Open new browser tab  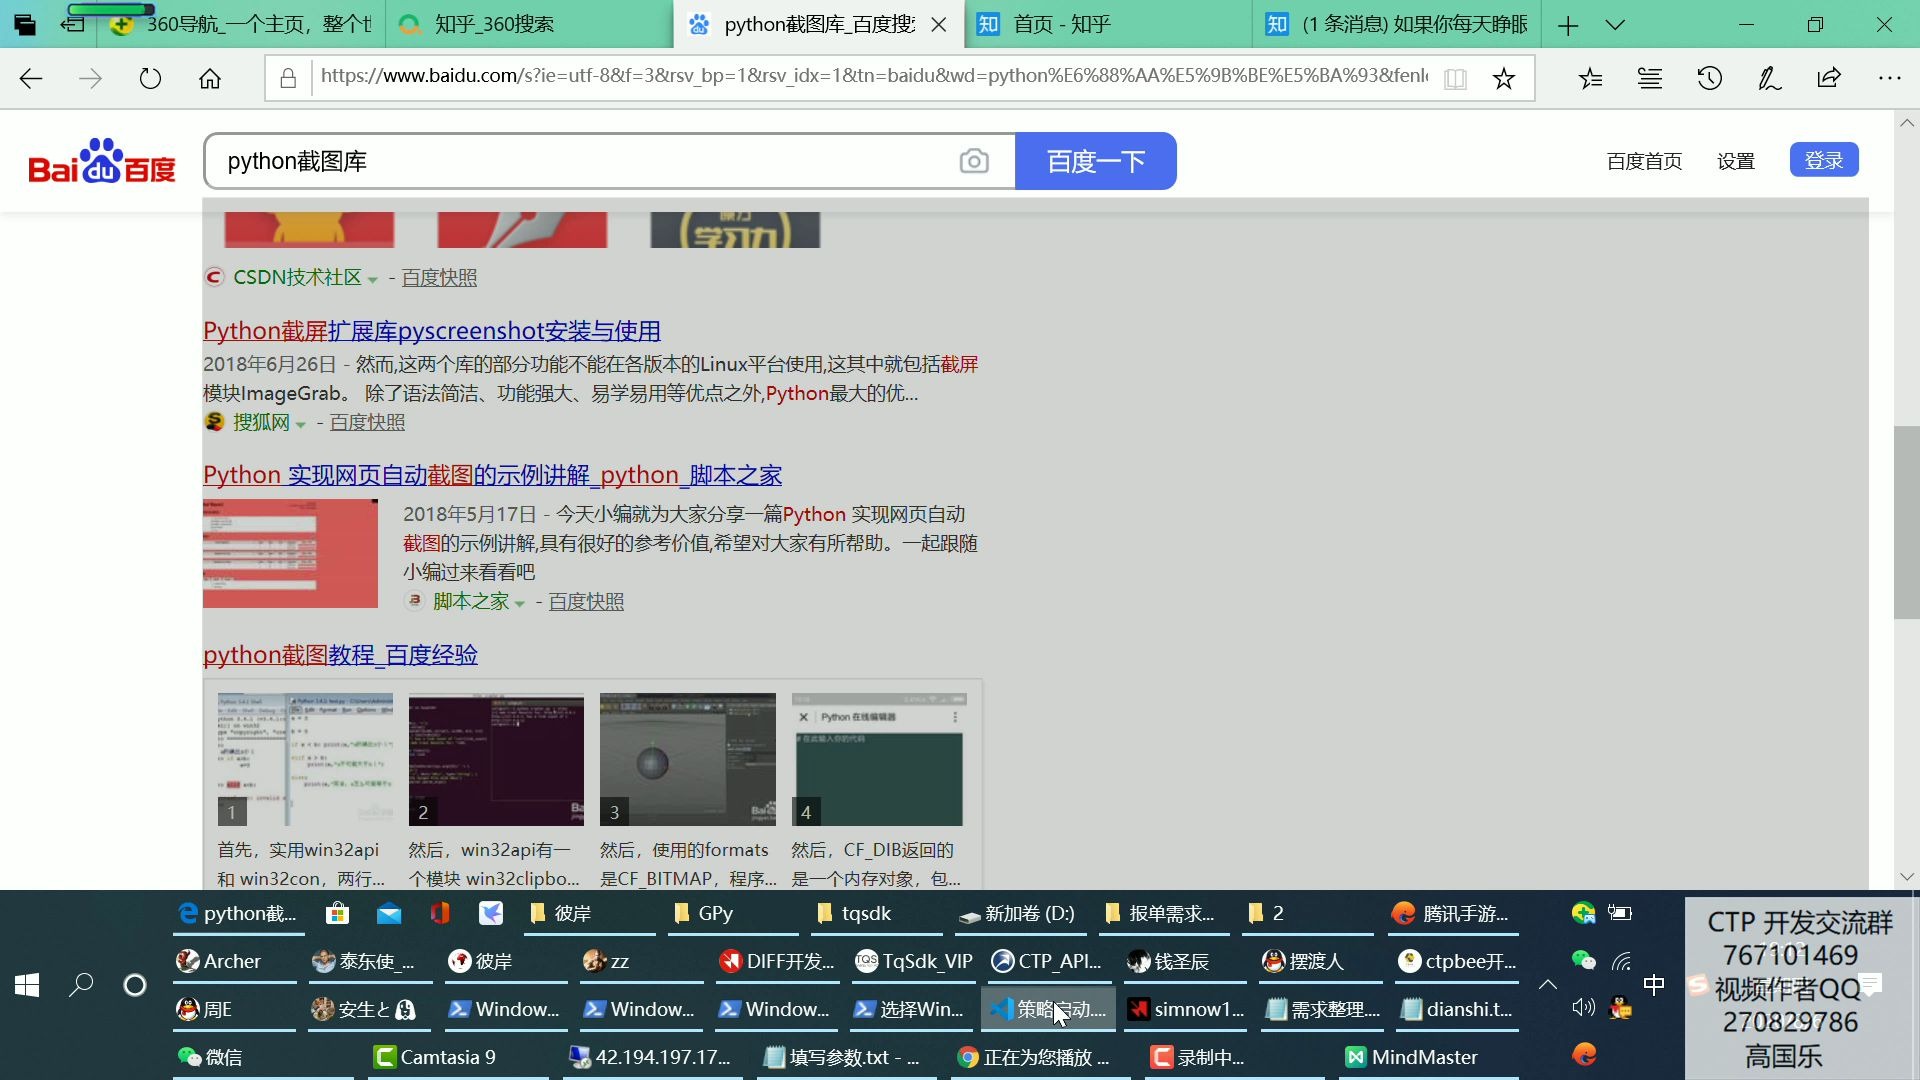coord(1568,25)
